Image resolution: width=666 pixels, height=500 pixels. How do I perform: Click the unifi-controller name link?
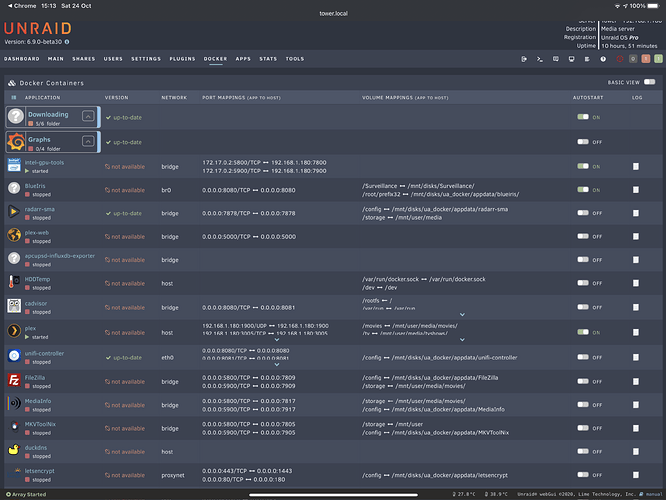(x=44, y=353)
